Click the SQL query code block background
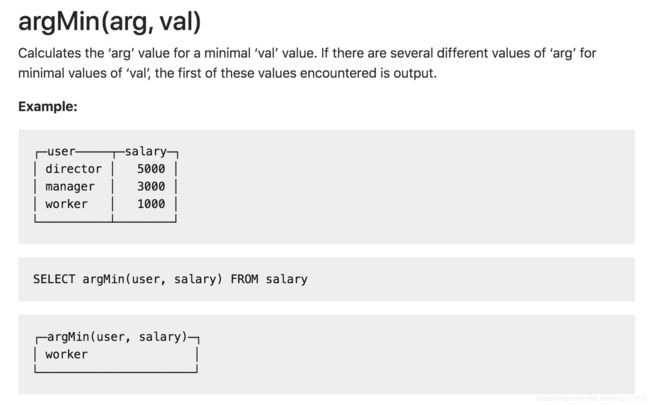Screen dimensions: 650x406 tap(326, 279)
